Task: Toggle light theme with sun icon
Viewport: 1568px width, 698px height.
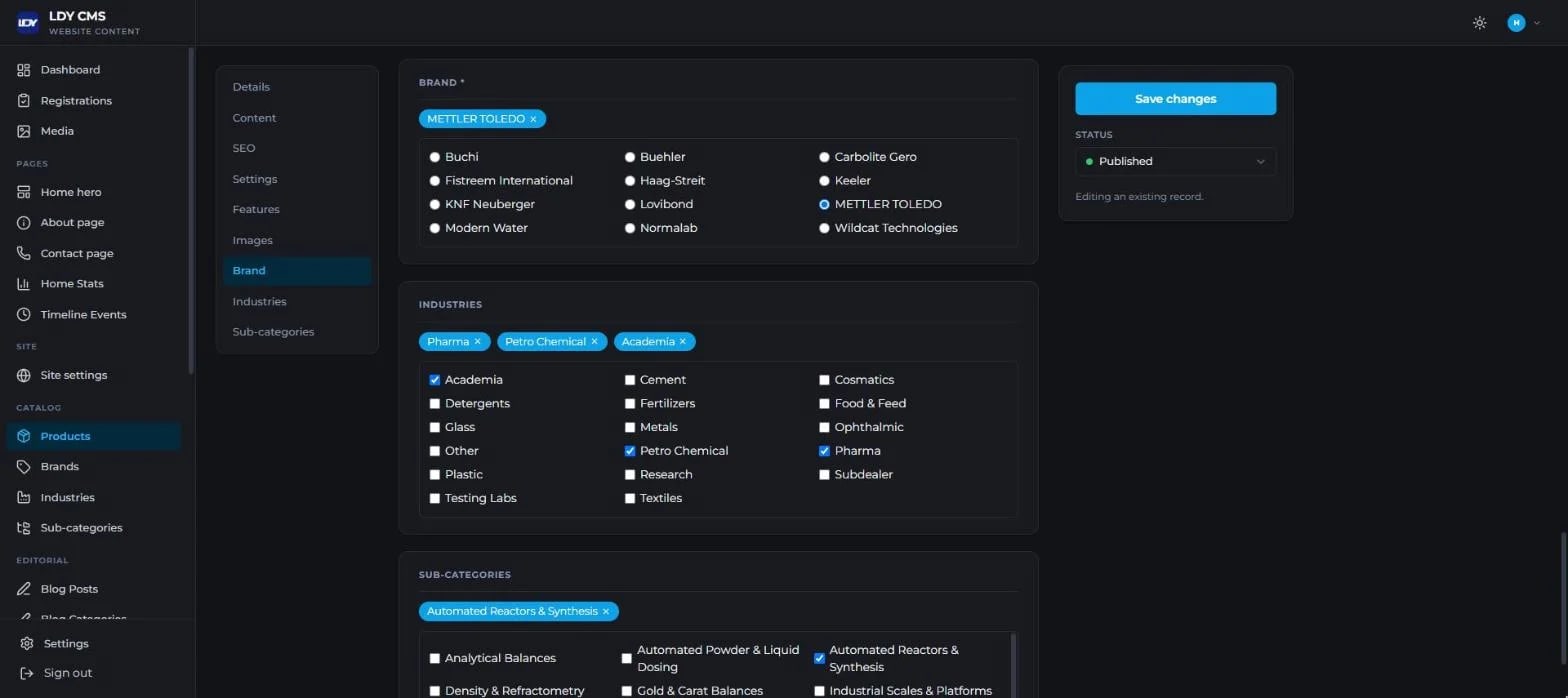Action: 1480,23
